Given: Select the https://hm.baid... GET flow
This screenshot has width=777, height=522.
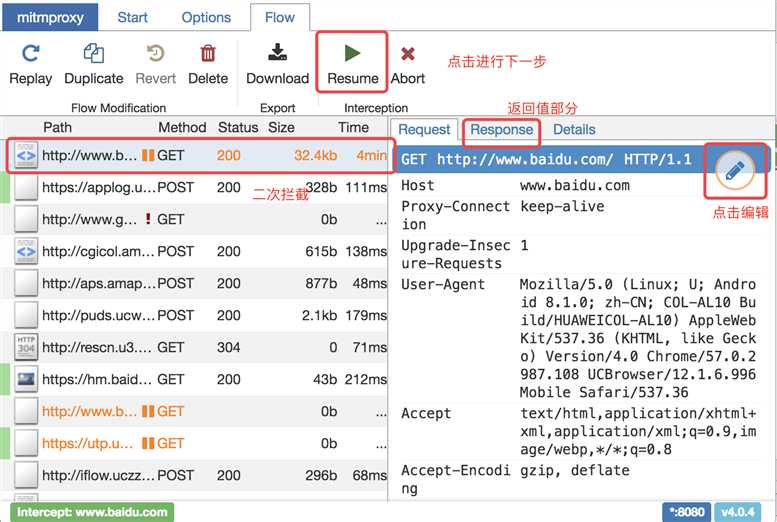Looking at the screenshot, I should pos(194,379).
